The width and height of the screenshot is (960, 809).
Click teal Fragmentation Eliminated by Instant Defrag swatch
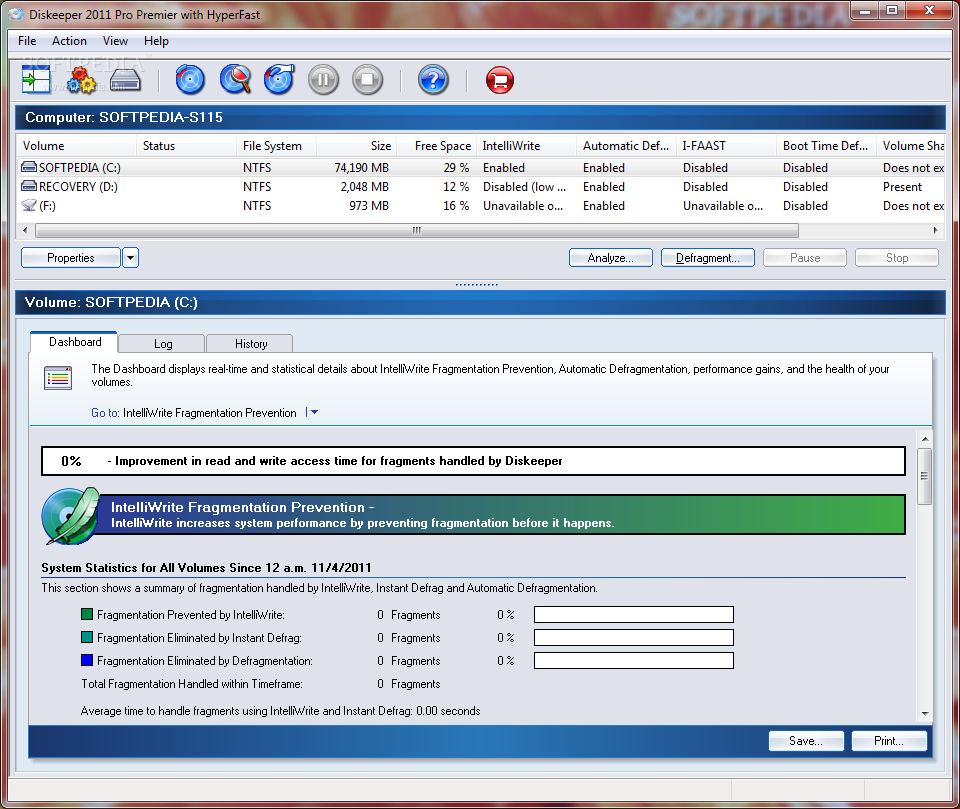click(87, 637)
